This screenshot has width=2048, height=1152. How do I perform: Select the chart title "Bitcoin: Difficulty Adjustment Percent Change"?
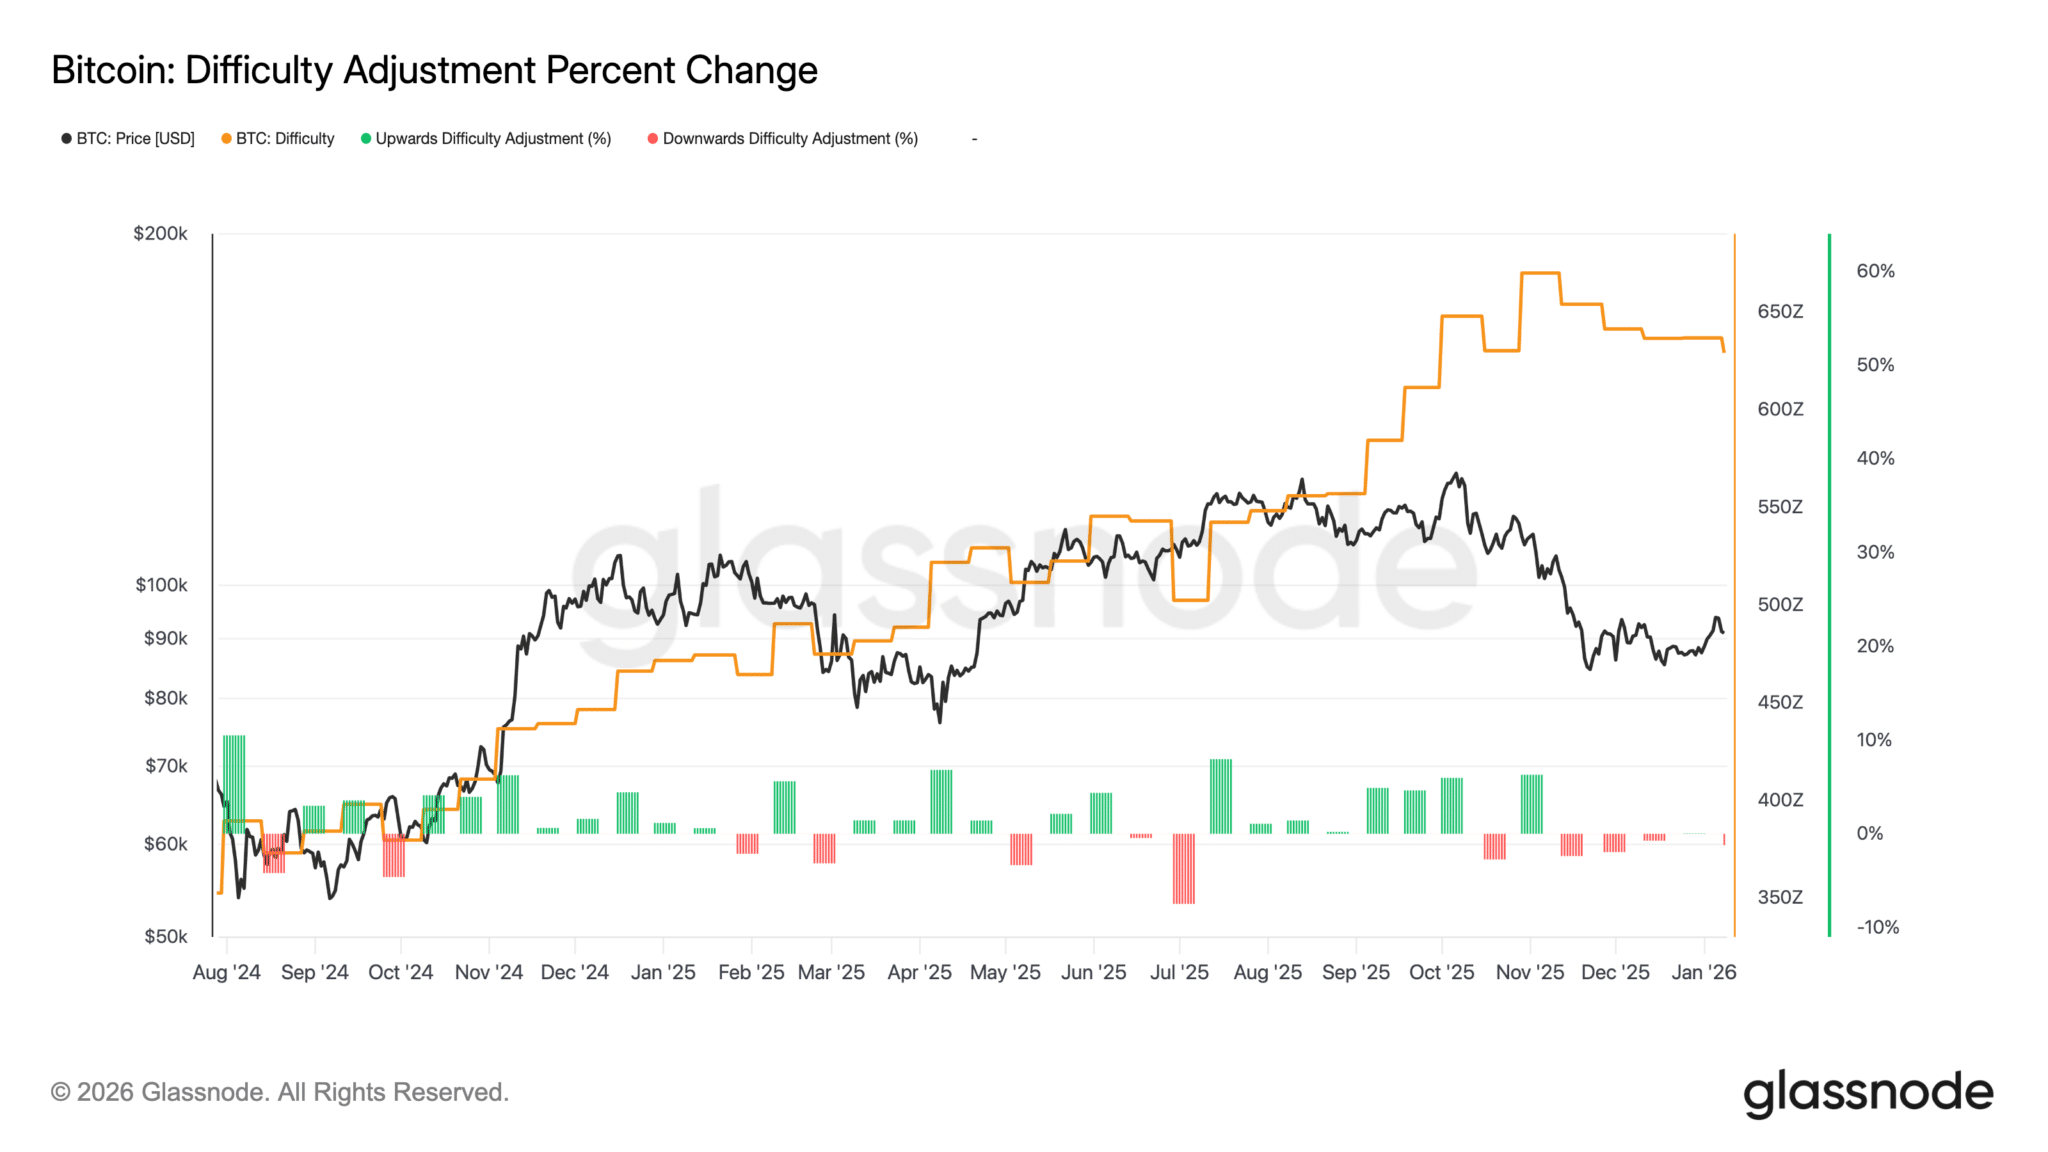(434, 70)
